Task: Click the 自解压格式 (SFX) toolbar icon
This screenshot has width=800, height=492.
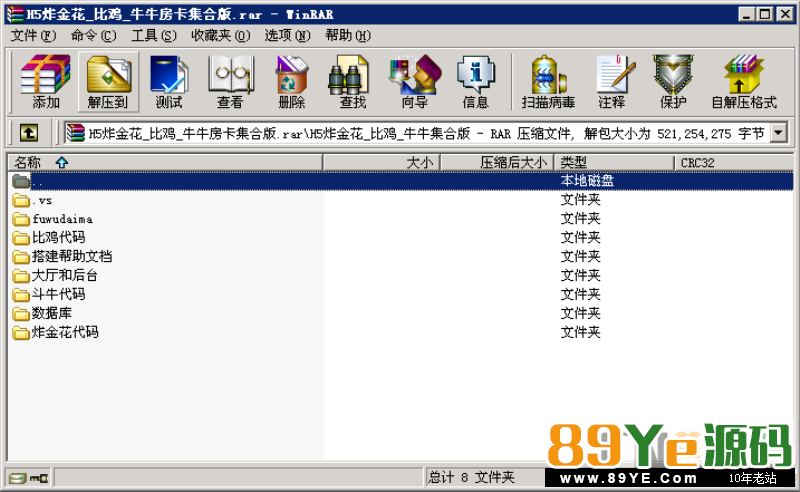Action: (743, 76)
